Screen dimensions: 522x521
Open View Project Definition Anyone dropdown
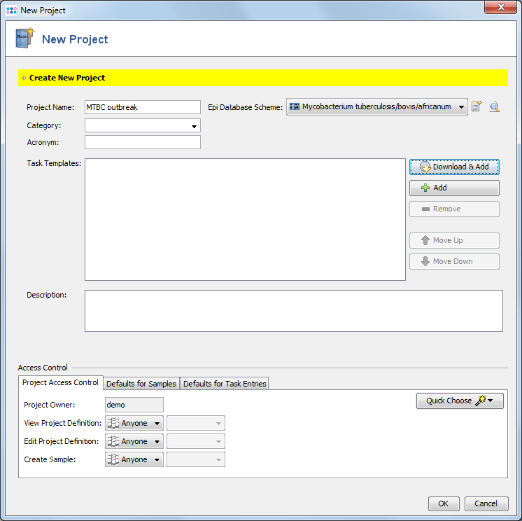(134, 423)
